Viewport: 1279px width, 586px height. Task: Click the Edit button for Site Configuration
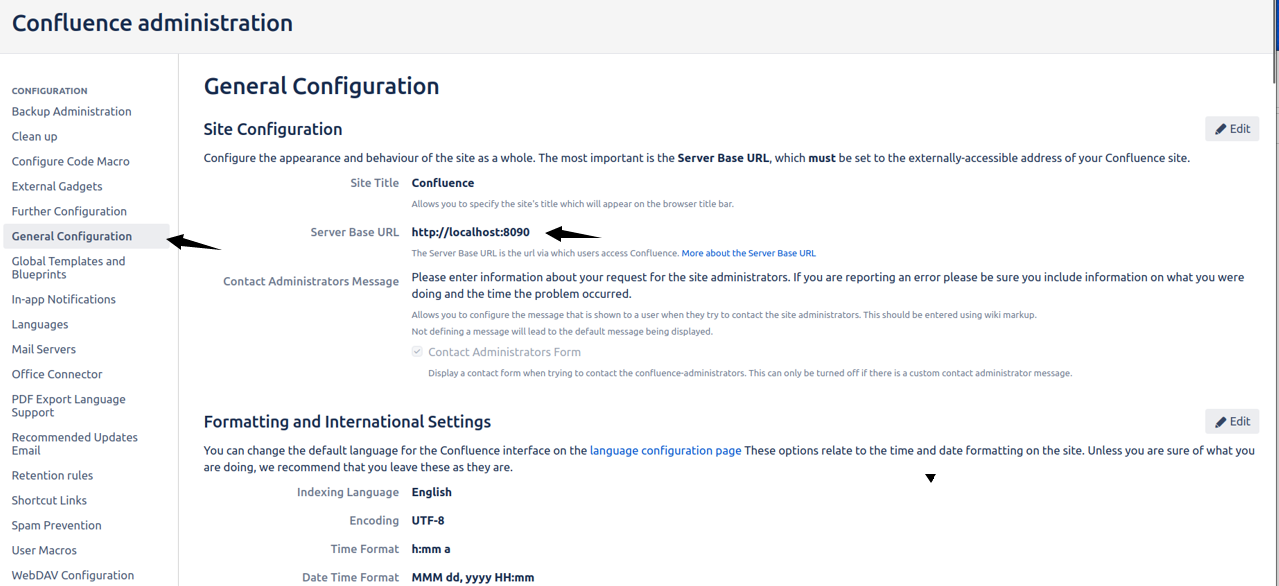click(1231, 128)
